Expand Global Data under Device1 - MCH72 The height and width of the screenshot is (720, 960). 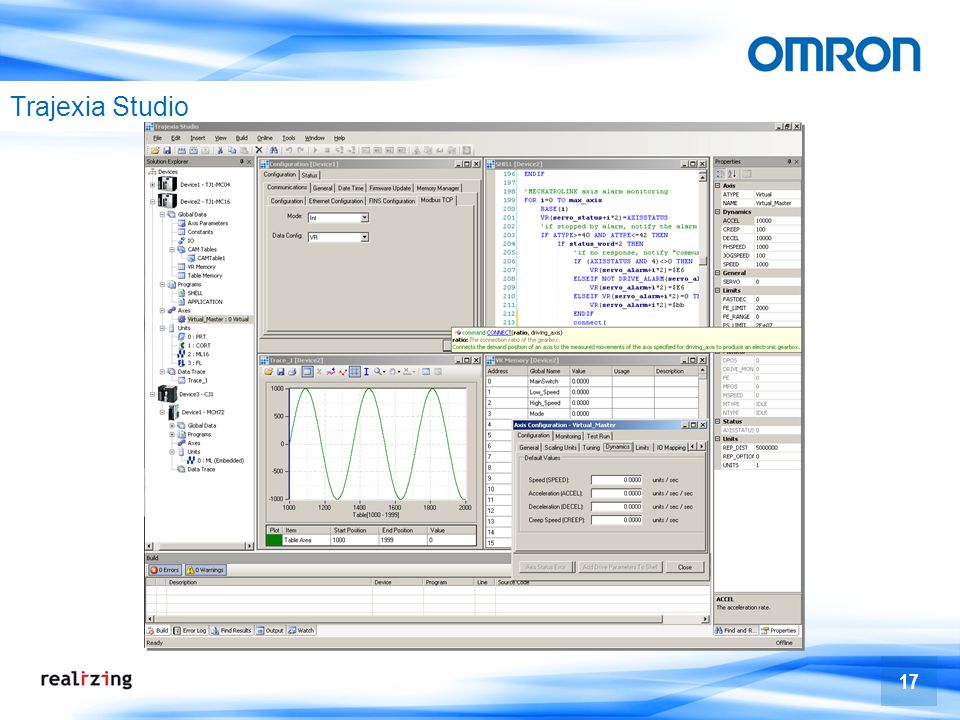pyautogui.click(x=173, y=426)
